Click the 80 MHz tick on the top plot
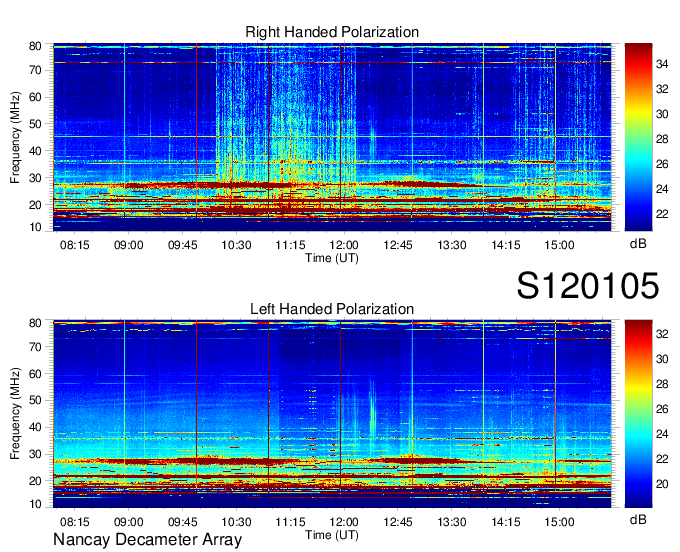680x552 pixels. coord(36,46)
